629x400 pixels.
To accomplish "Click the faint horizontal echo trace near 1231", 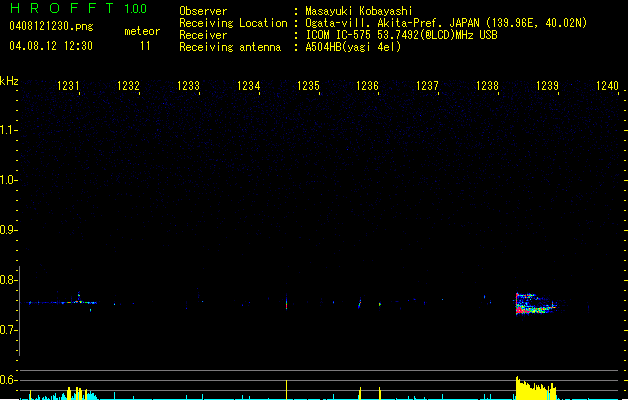I will [62, 303].
